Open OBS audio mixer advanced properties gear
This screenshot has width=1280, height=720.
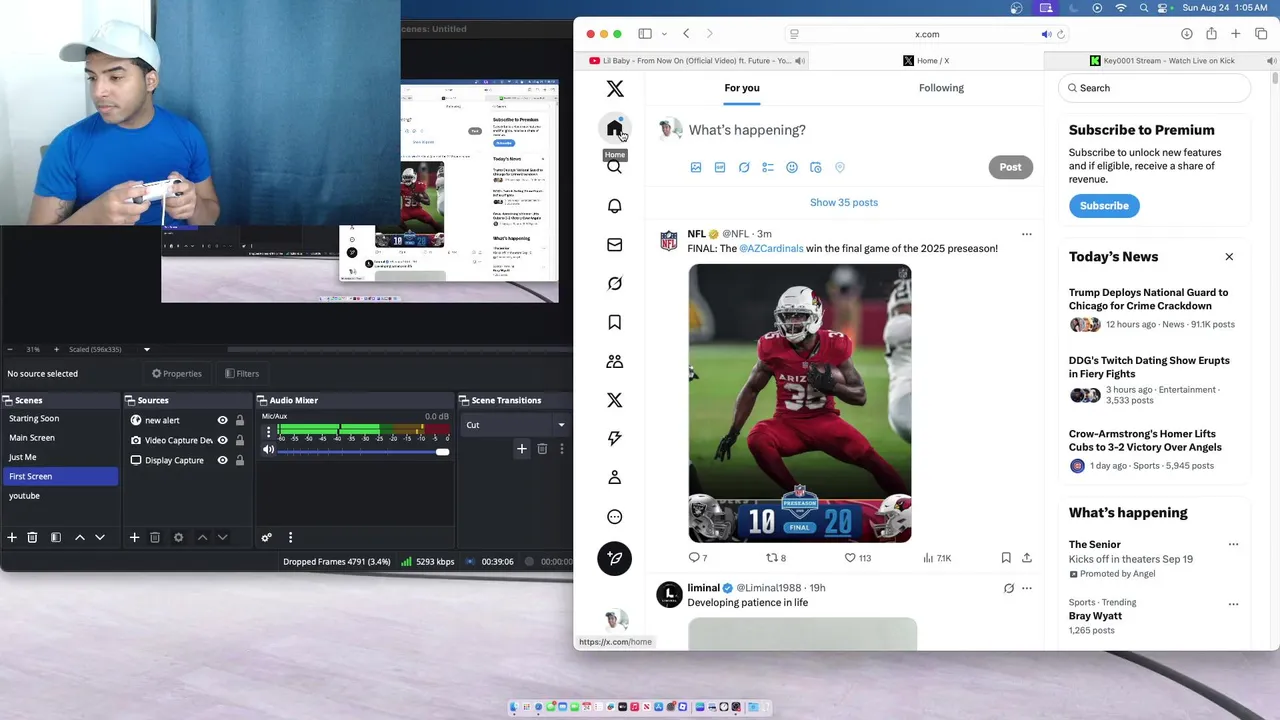(267, 537)
